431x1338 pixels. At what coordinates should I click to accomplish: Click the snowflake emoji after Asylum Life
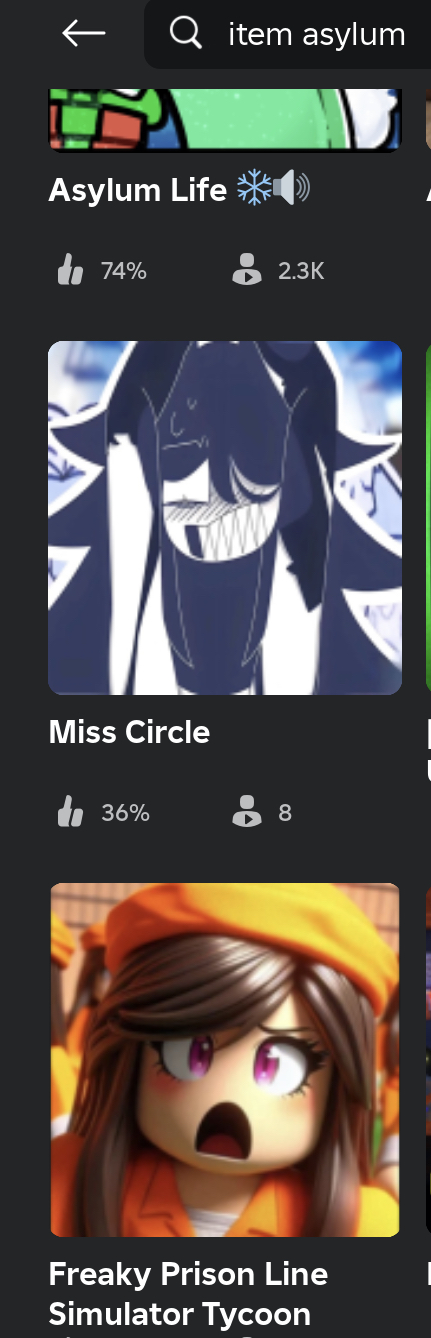pyautogui.click(x=254, y=188)
